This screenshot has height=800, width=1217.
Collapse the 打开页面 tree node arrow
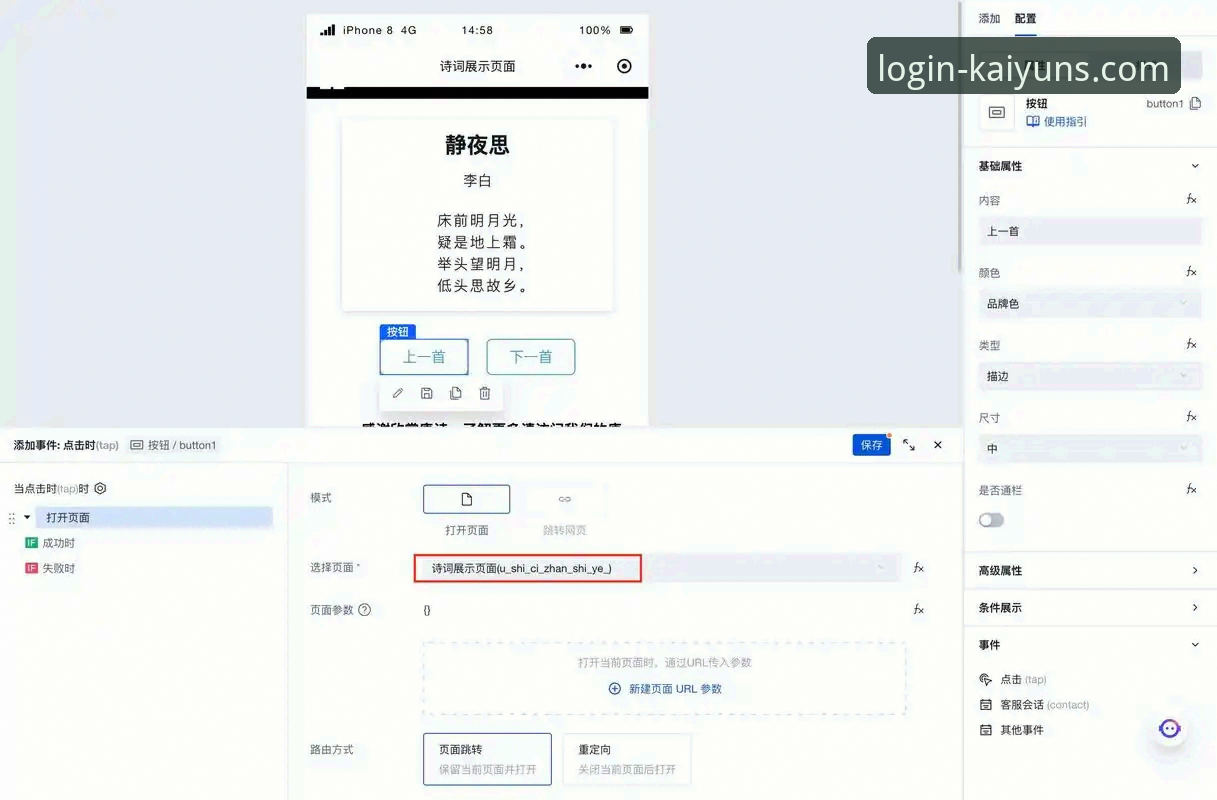pos(27,518)
